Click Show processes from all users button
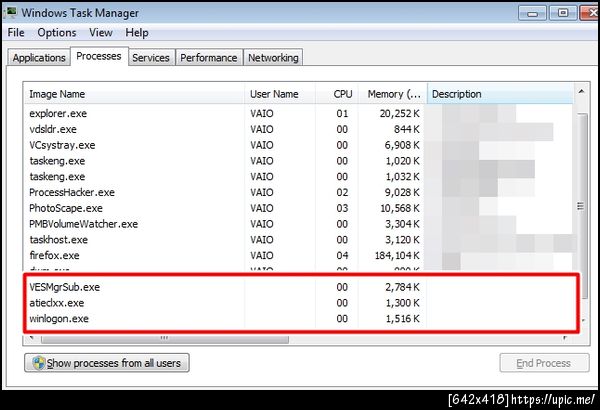600x410 pixels. (x=107, y=363)
